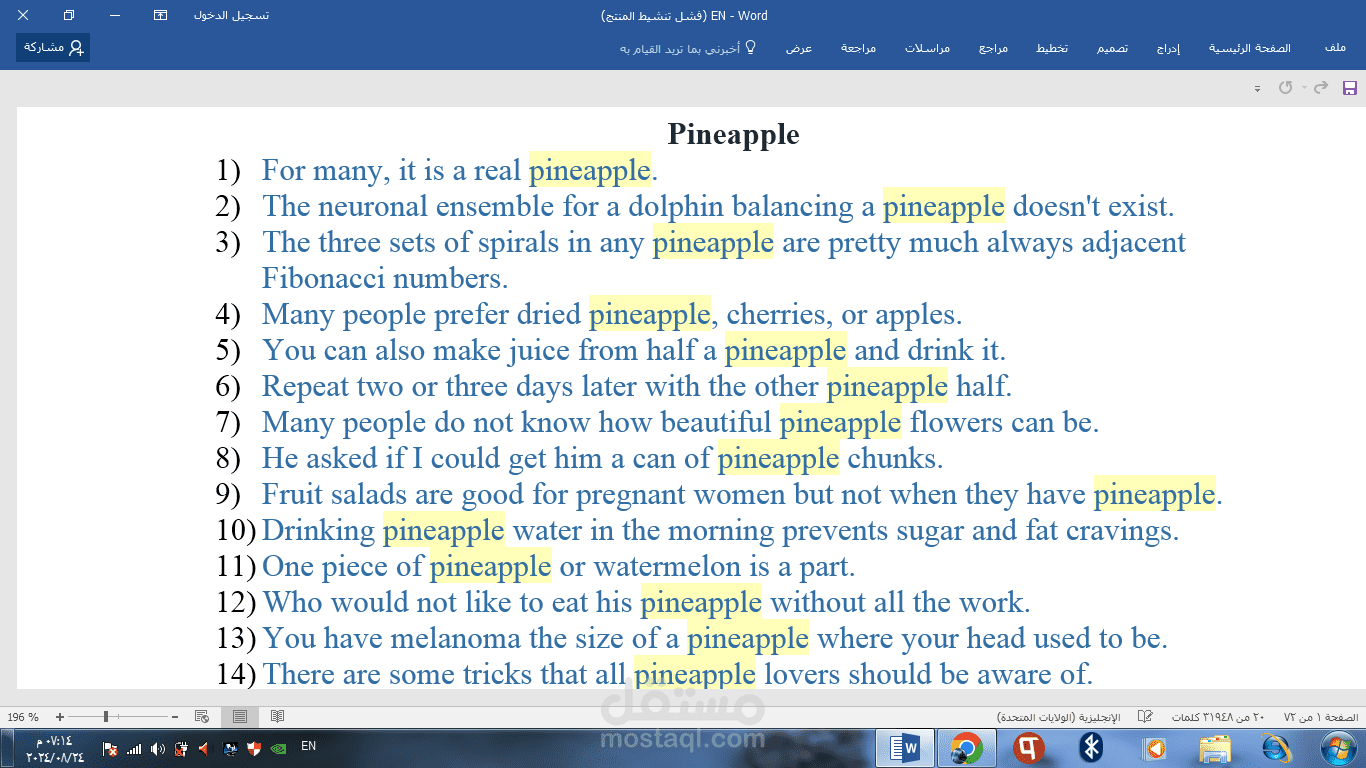Open the تخطيط (Layout) tab

pos(1051,48)
